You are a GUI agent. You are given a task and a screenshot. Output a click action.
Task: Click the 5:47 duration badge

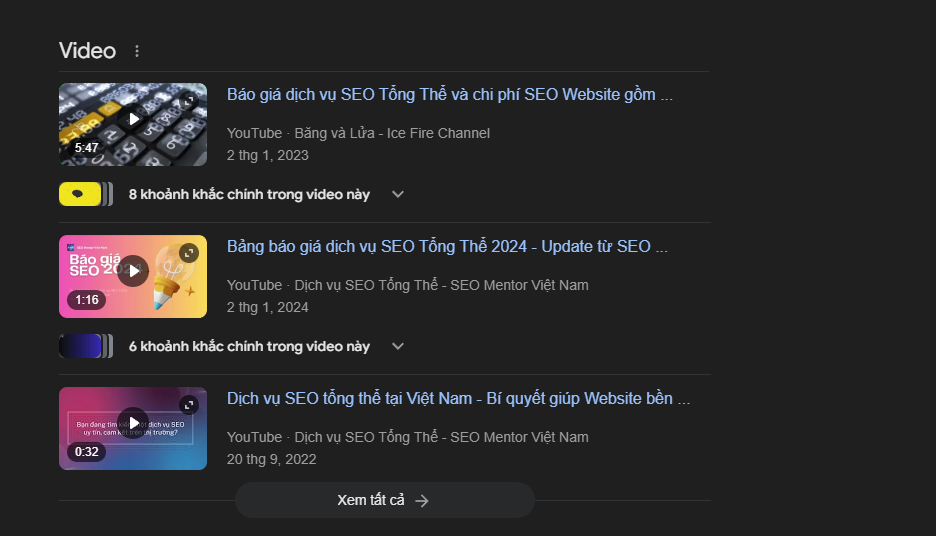tap(87, 147)
